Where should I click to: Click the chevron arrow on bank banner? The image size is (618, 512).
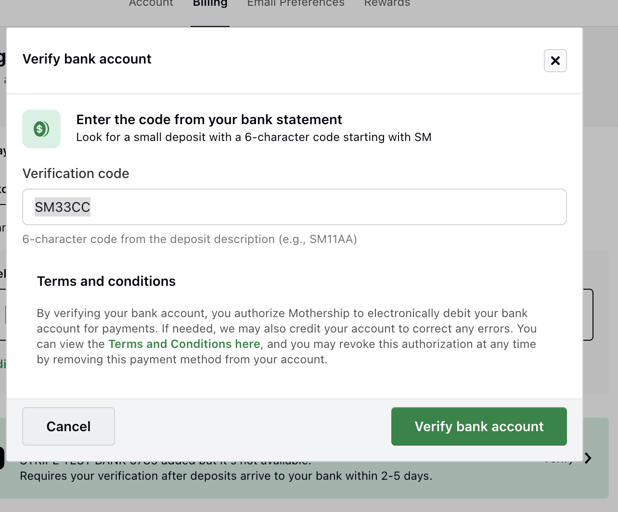(588, 458)
